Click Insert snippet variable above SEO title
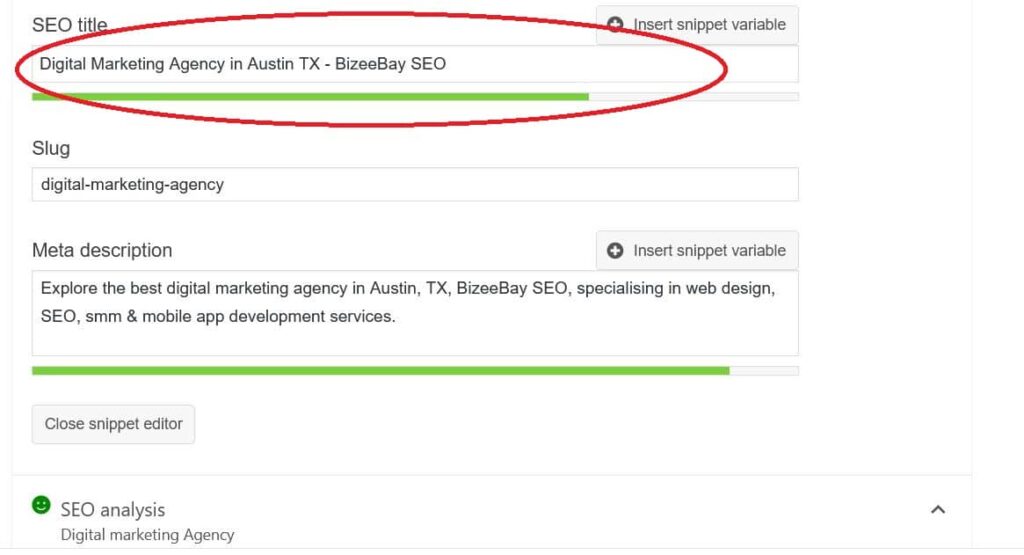Viewport: 1024px width, 555px height. (697, 25)
